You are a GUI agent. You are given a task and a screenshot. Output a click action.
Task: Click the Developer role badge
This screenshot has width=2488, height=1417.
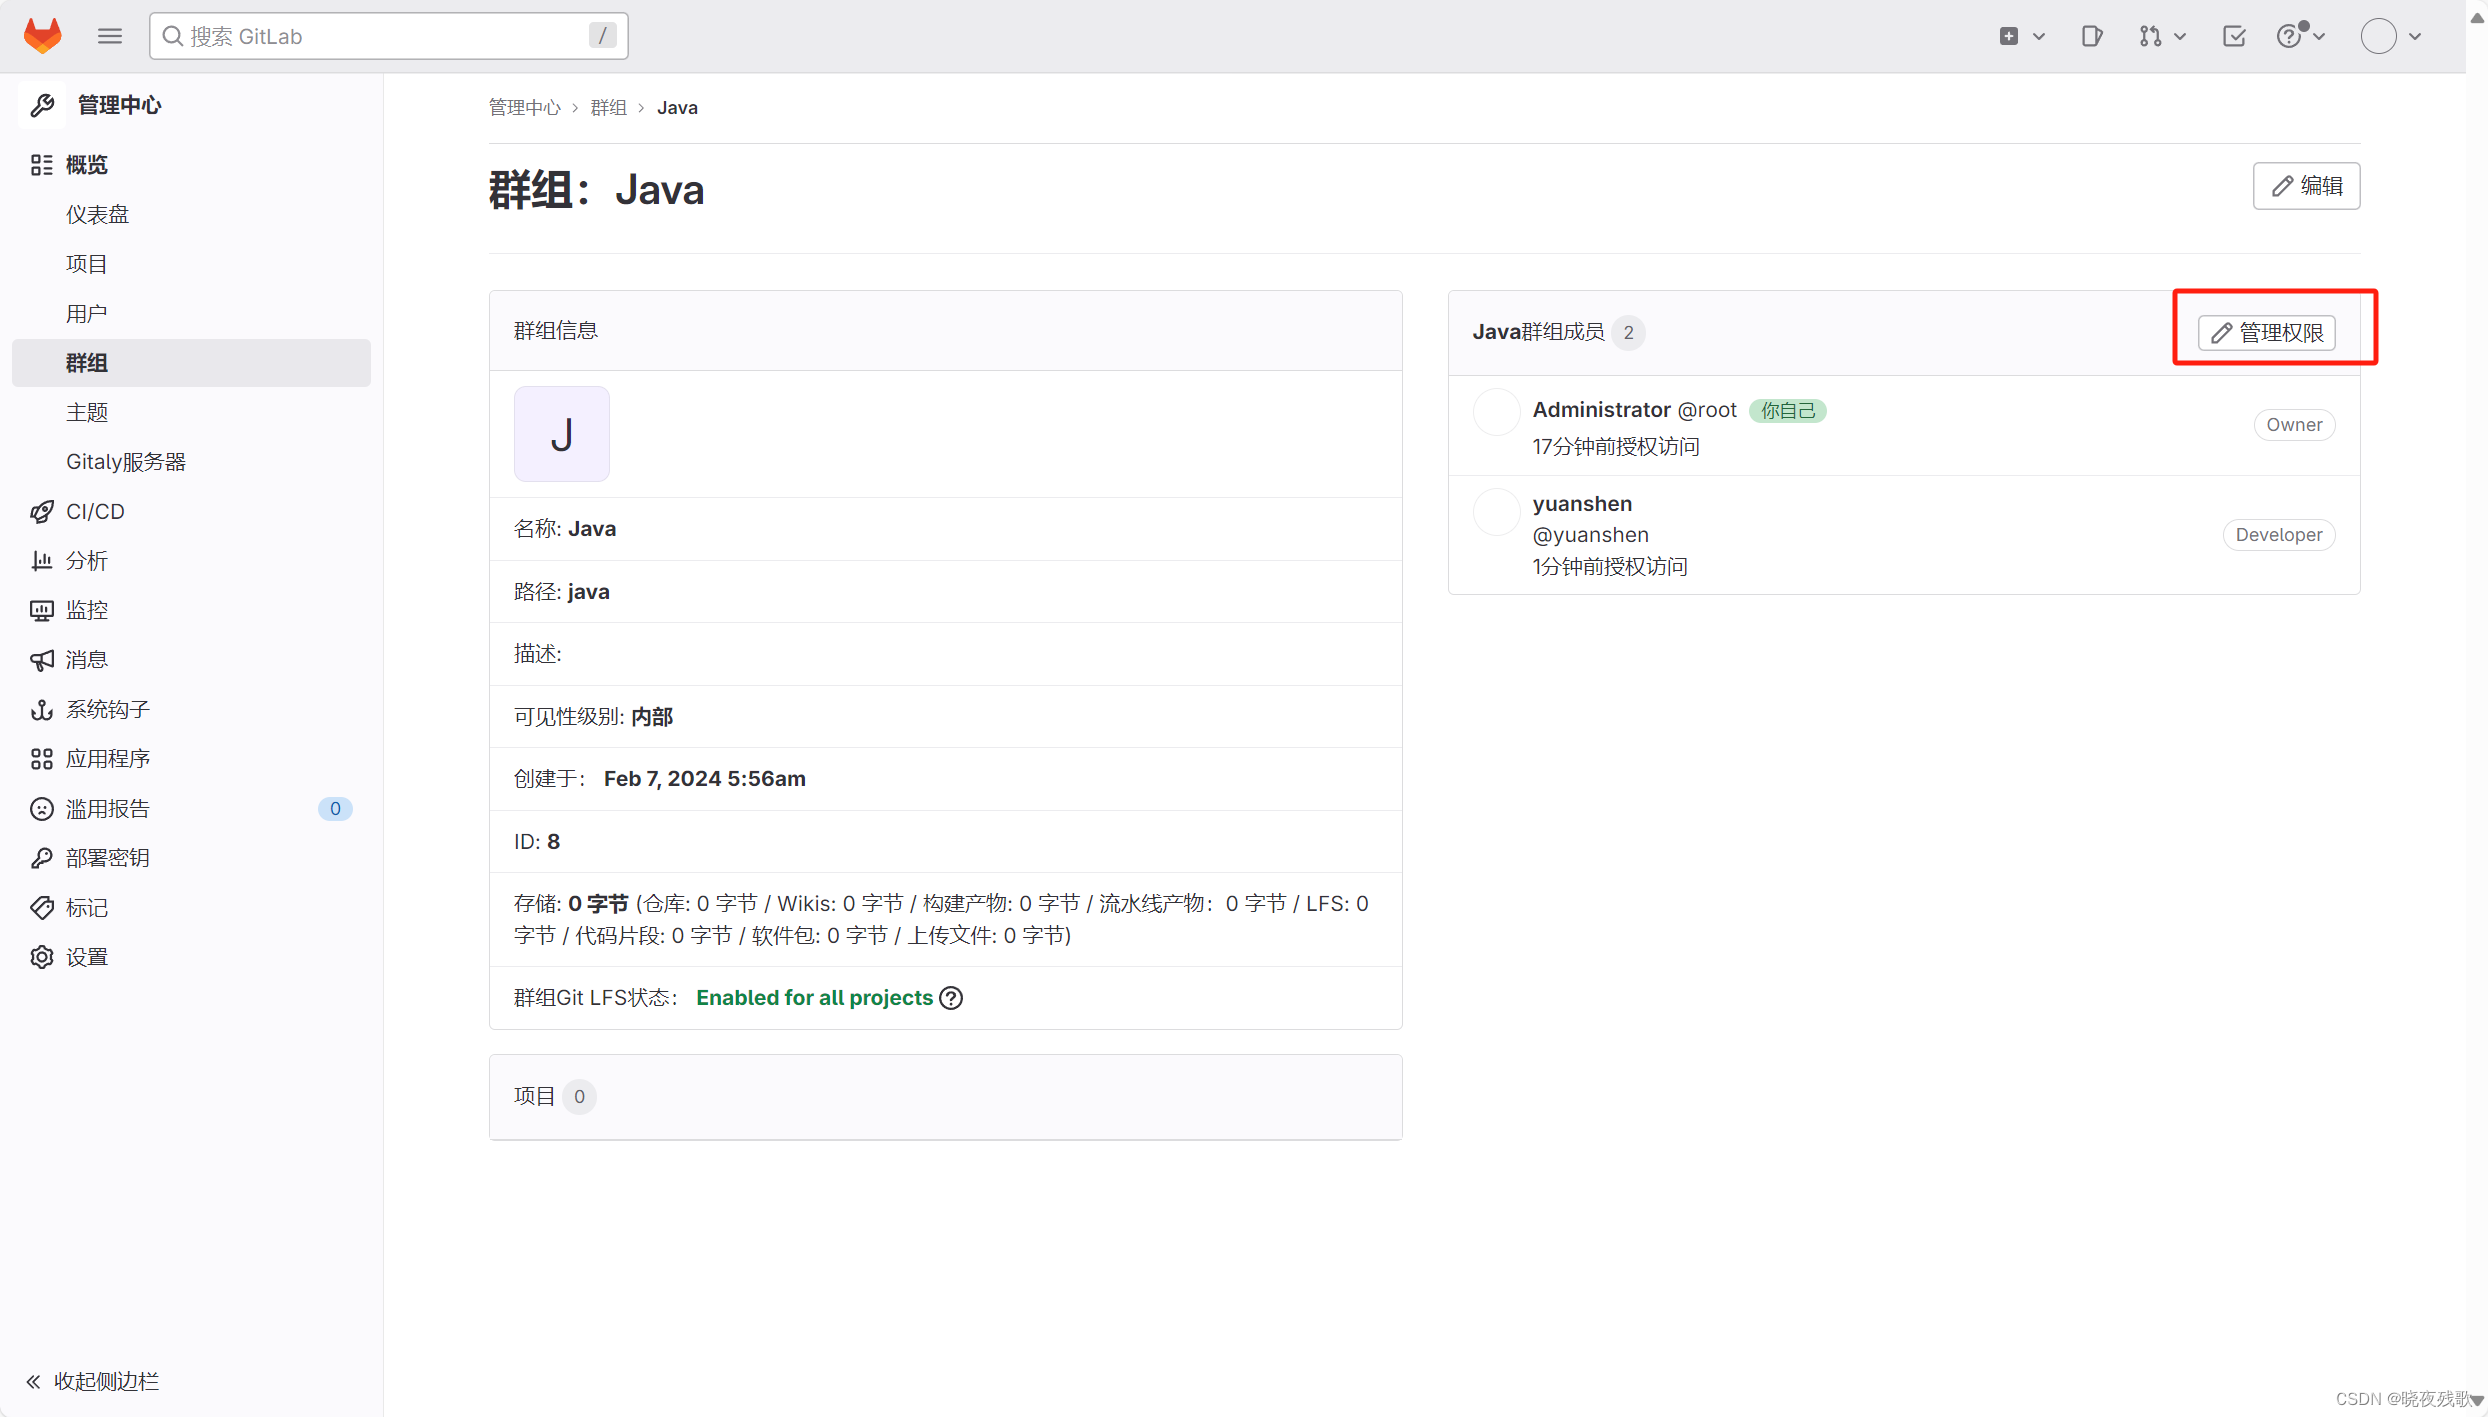click(2279, 535)
